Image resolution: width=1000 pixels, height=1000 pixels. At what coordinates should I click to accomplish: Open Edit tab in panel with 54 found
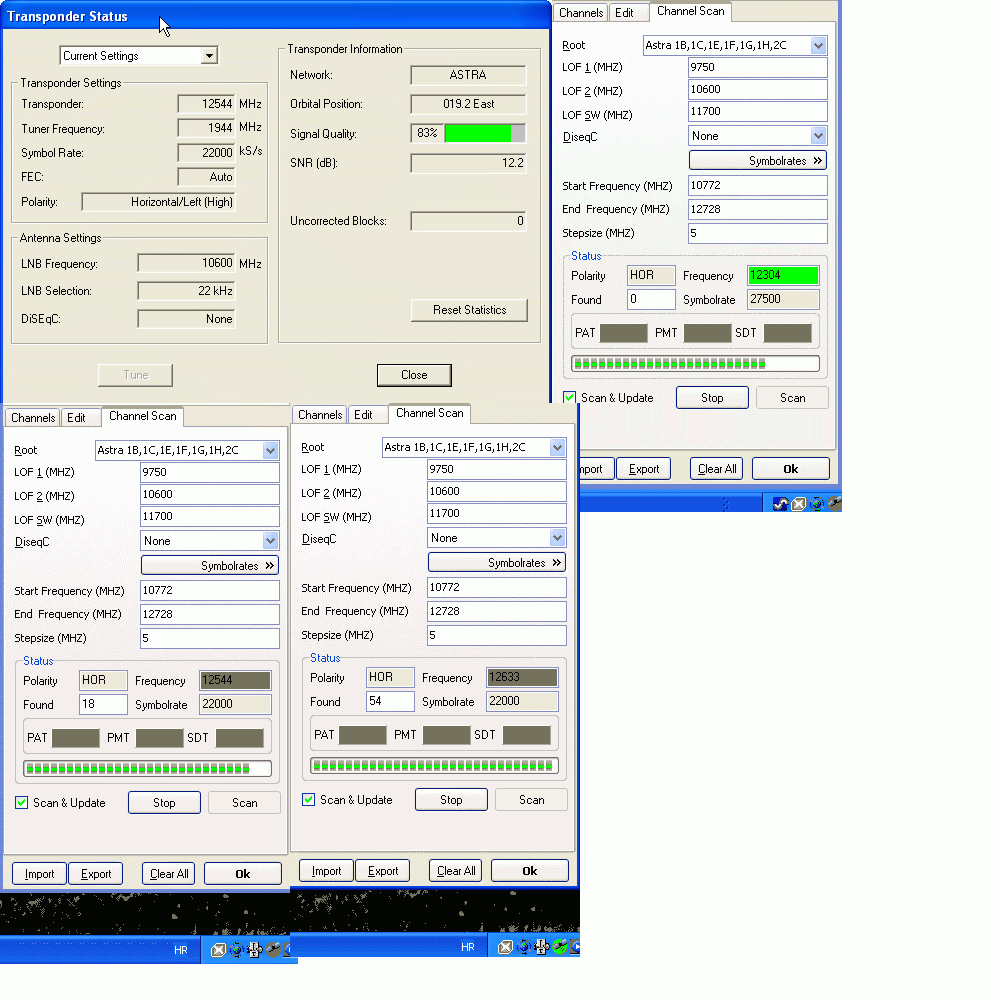coord(364,415)
